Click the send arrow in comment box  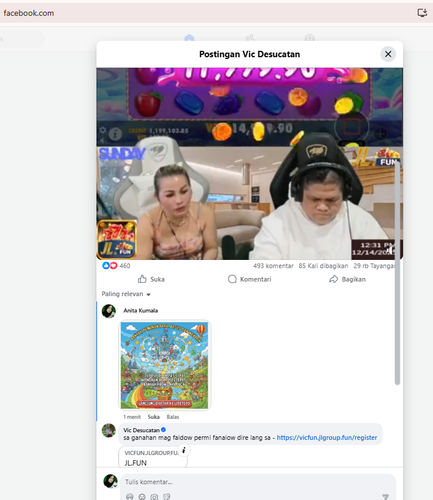tap(385, 497)
